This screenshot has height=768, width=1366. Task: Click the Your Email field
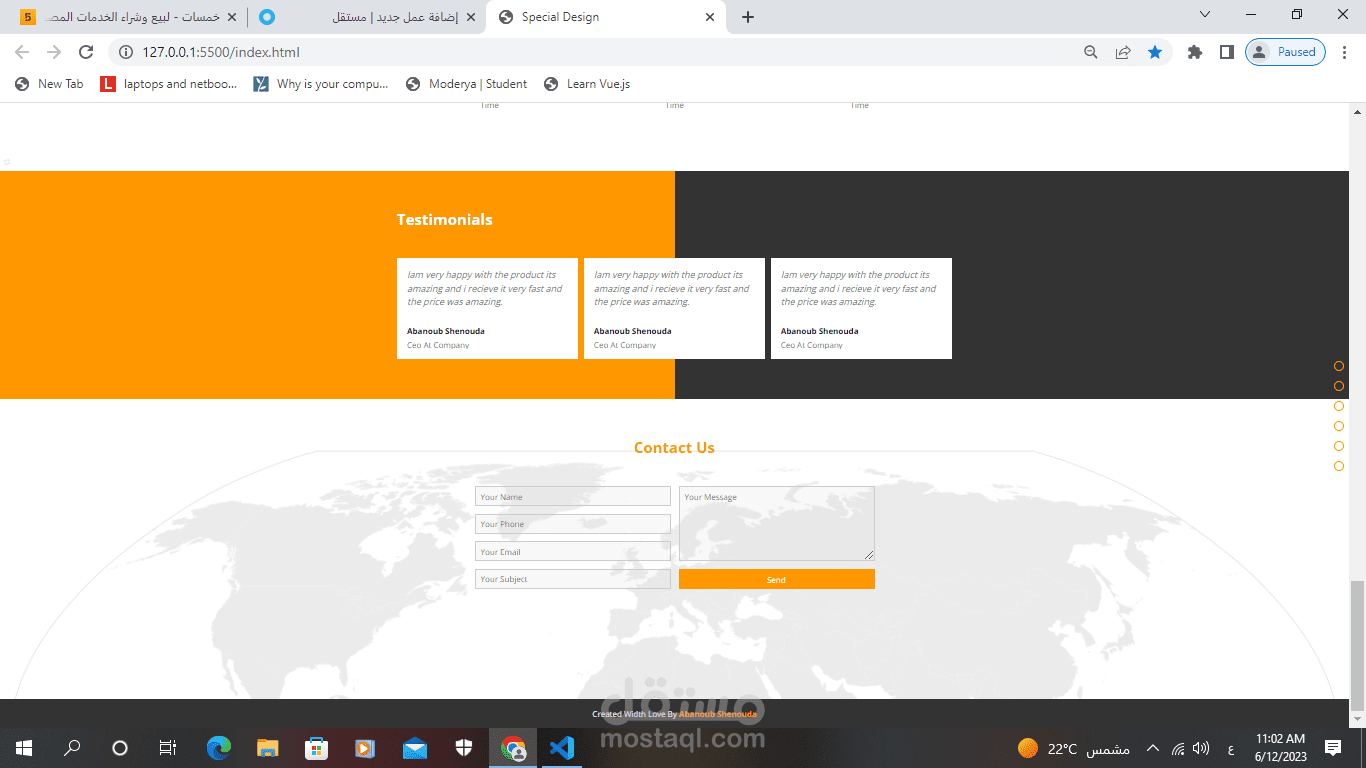[573, 551]
